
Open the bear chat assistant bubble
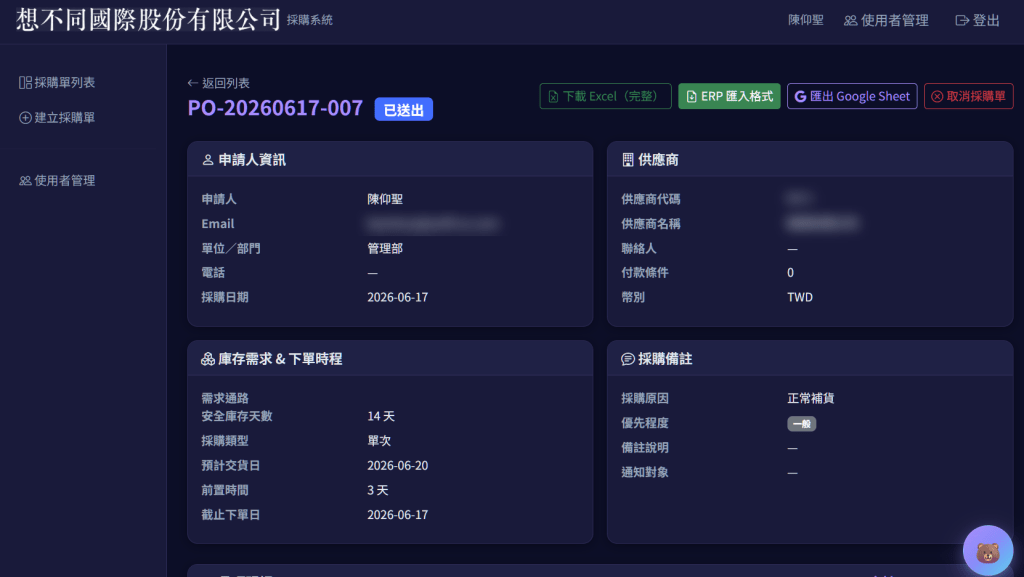click(x=988, y=550)
